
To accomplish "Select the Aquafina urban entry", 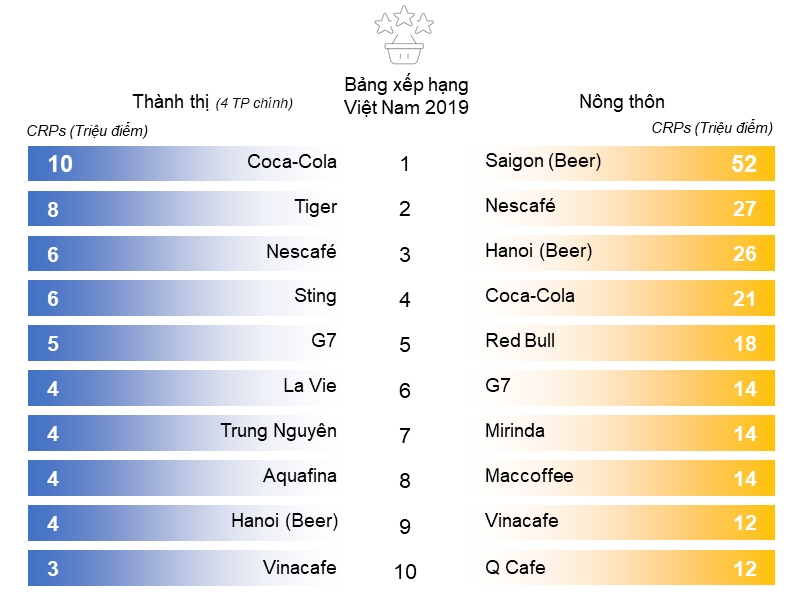I will [x=183, y=479].
